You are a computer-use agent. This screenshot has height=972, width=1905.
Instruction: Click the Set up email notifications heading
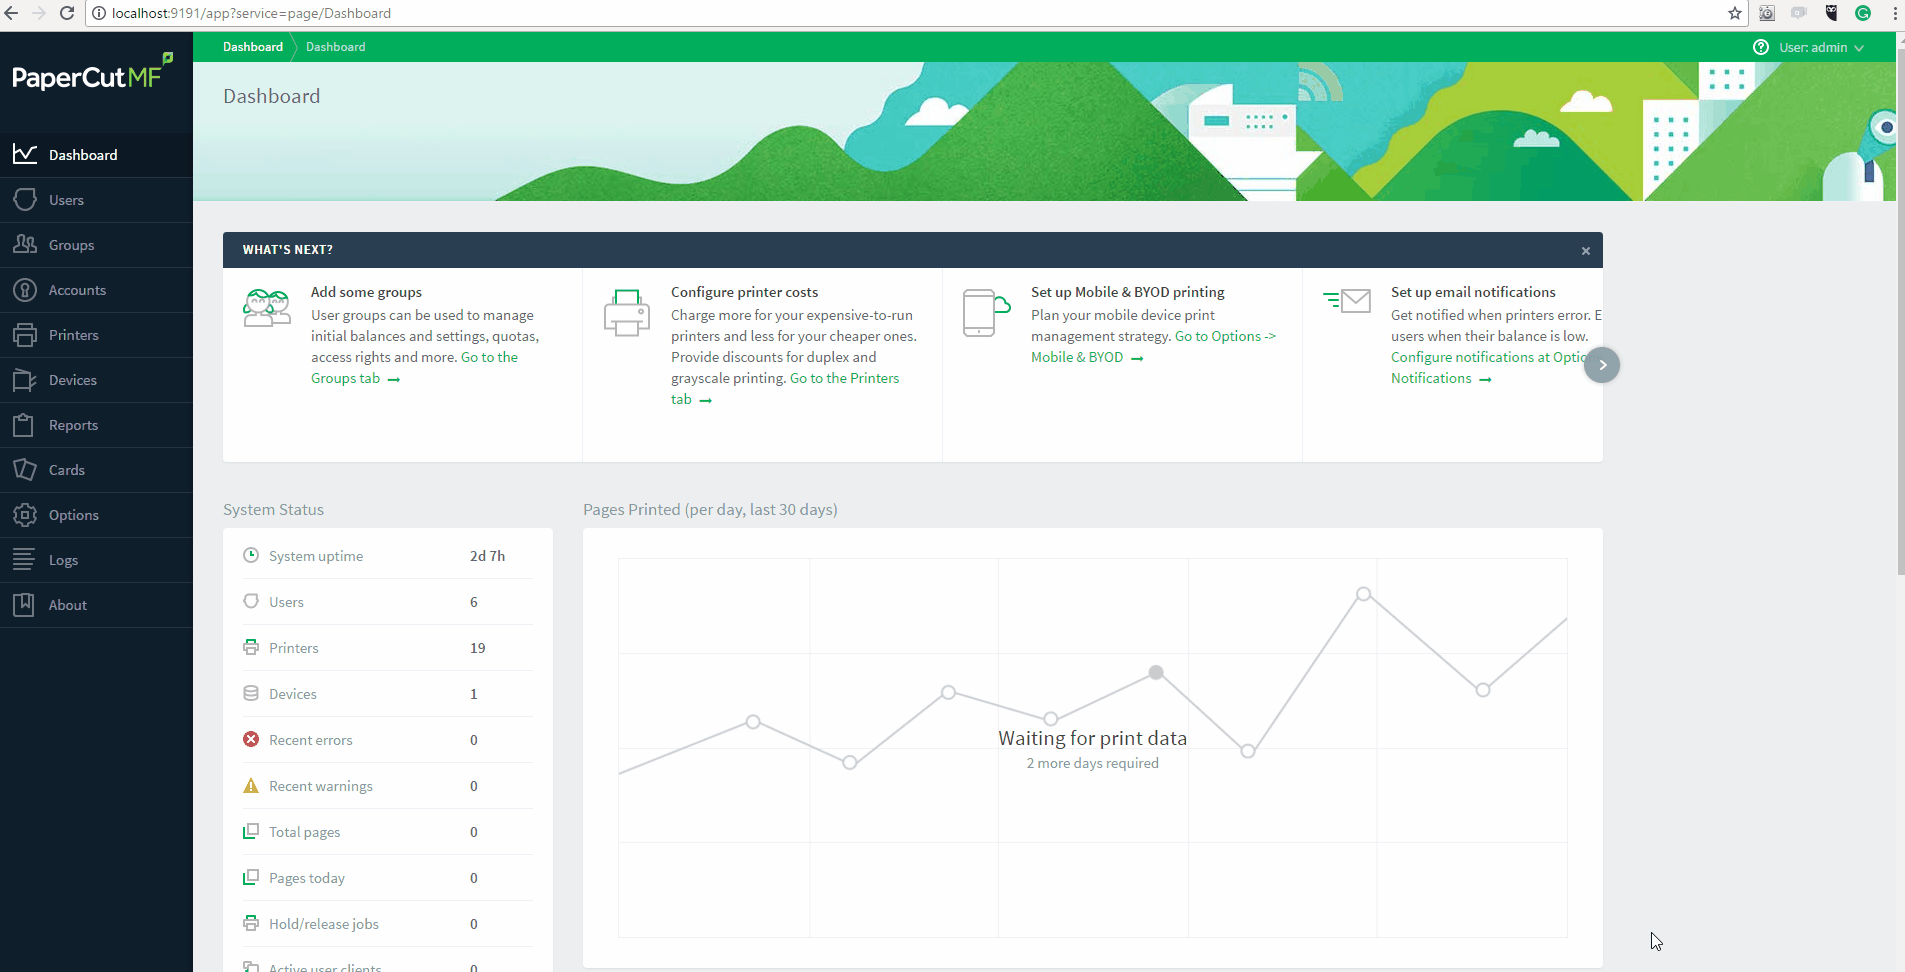click(1473, 292)
